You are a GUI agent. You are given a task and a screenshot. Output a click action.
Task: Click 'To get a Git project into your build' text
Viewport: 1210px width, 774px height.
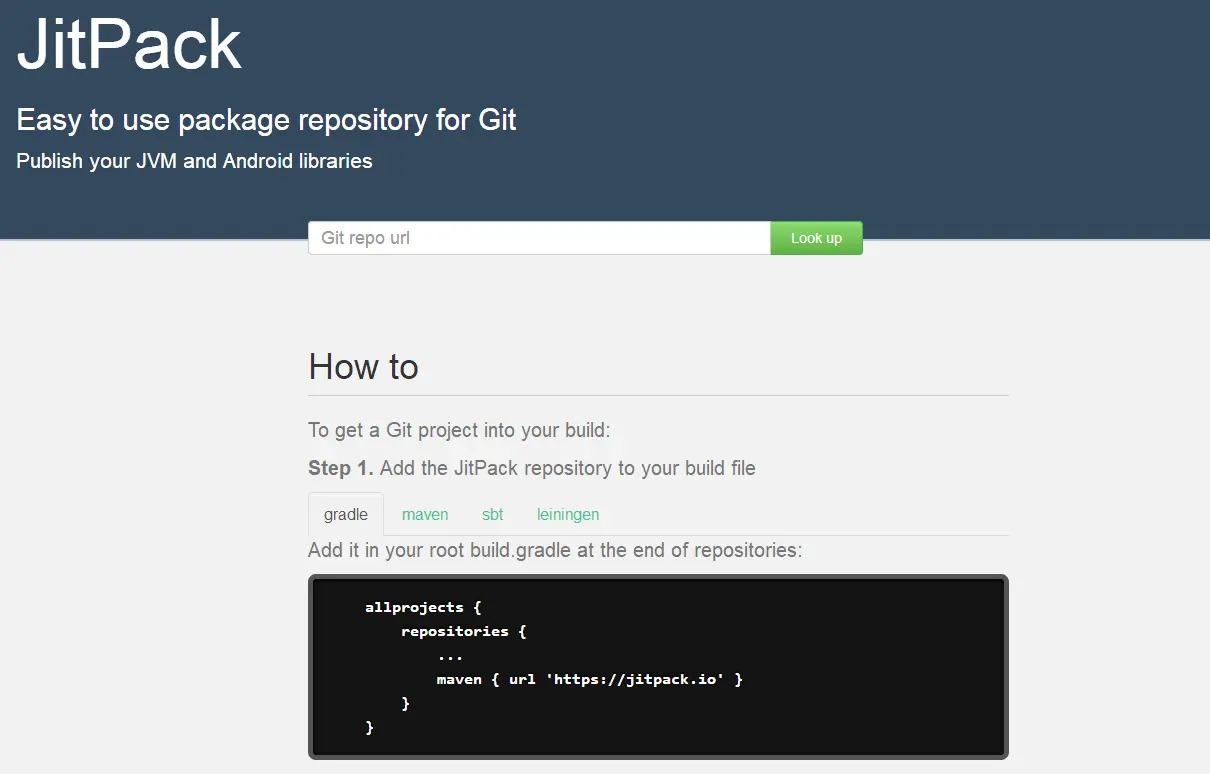tap(459, 431)
